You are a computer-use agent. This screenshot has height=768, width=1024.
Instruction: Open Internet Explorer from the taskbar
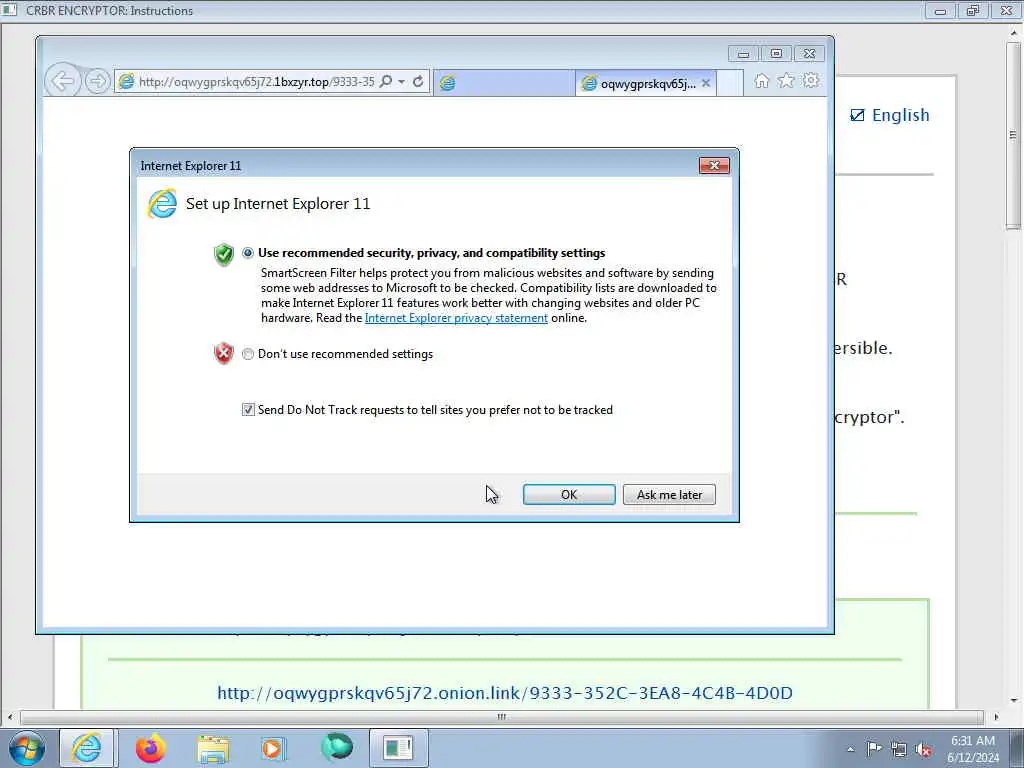[x=86, y=748]
